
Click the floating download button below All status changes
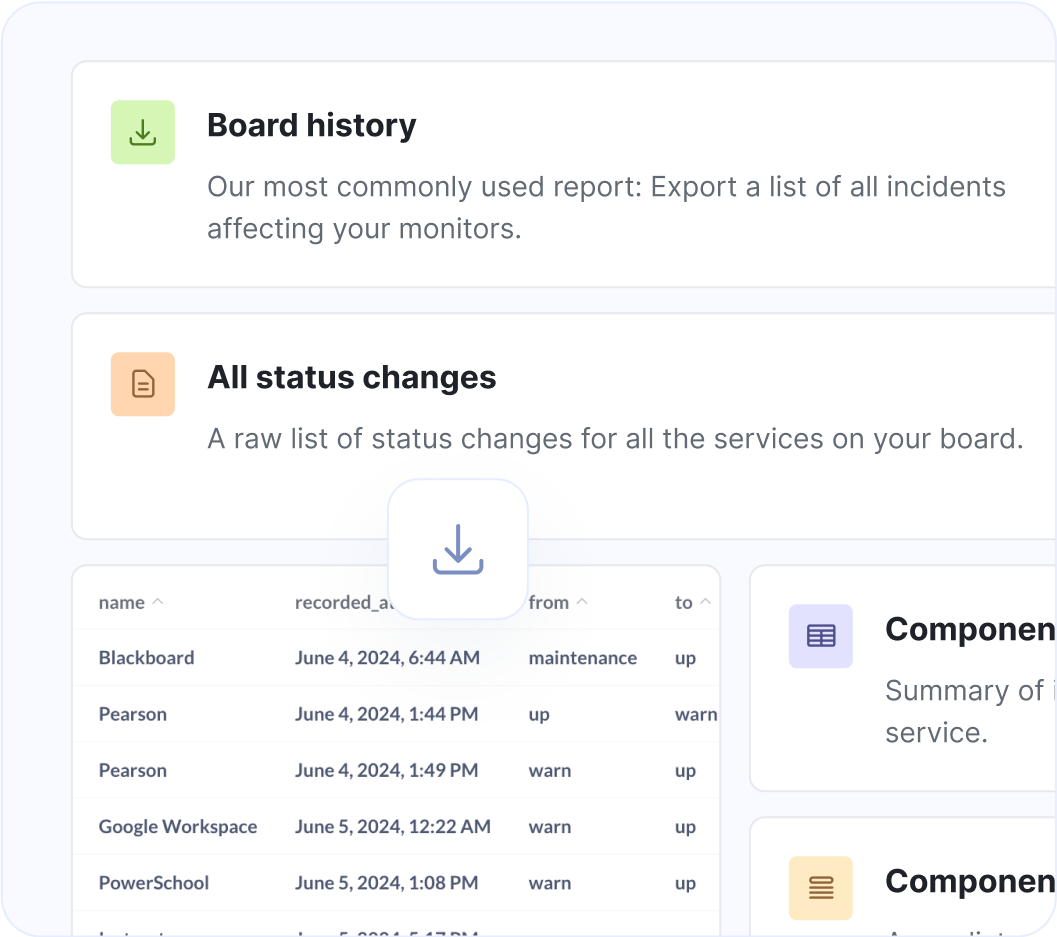(x=458, y=549)
